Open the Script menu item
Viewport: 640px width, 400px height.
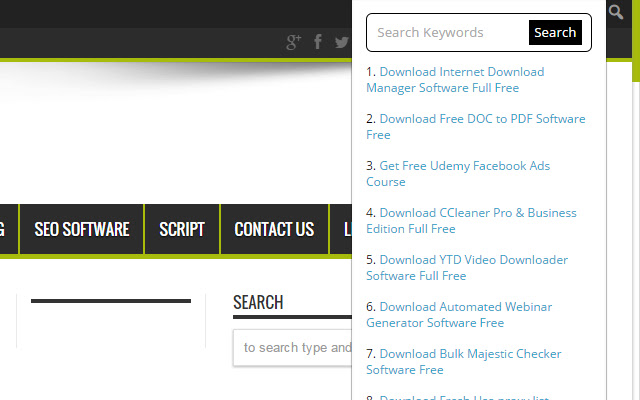pos(182,229)
